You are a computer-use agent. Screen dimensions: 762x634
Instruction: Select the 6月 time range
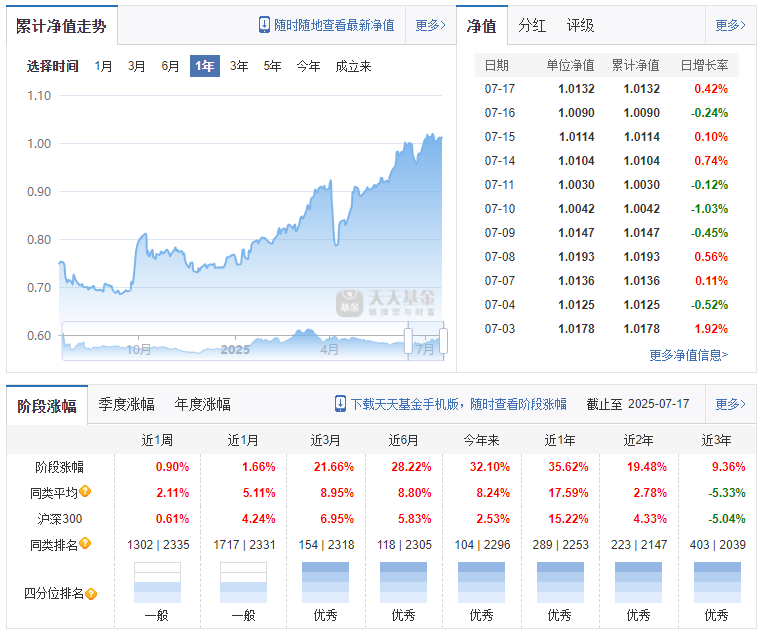coord(170,66)
